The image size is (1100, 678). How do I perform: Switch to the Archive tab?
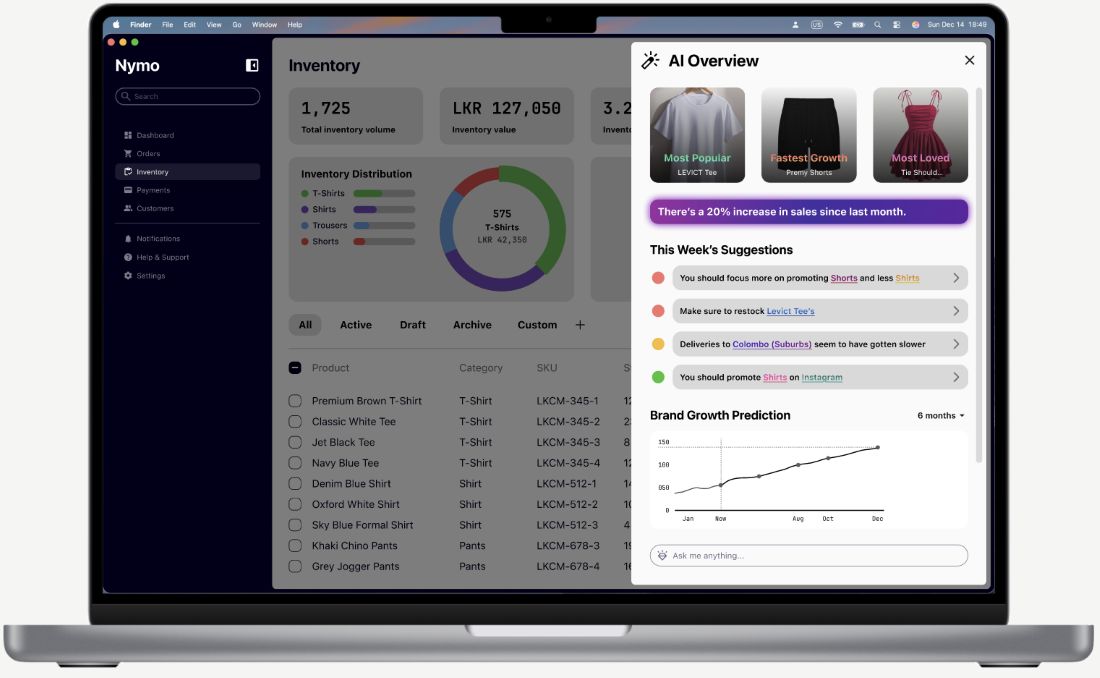click(x=472, y=325)
